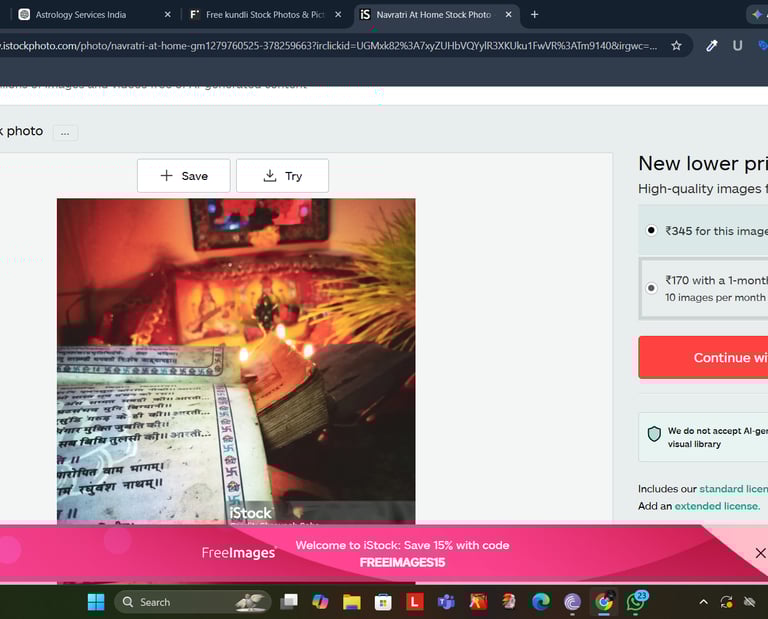768x619 pixels.
Task: Dismiss the FreeImages promo banner
Action: pyautogui.click(x=760, y=553)
